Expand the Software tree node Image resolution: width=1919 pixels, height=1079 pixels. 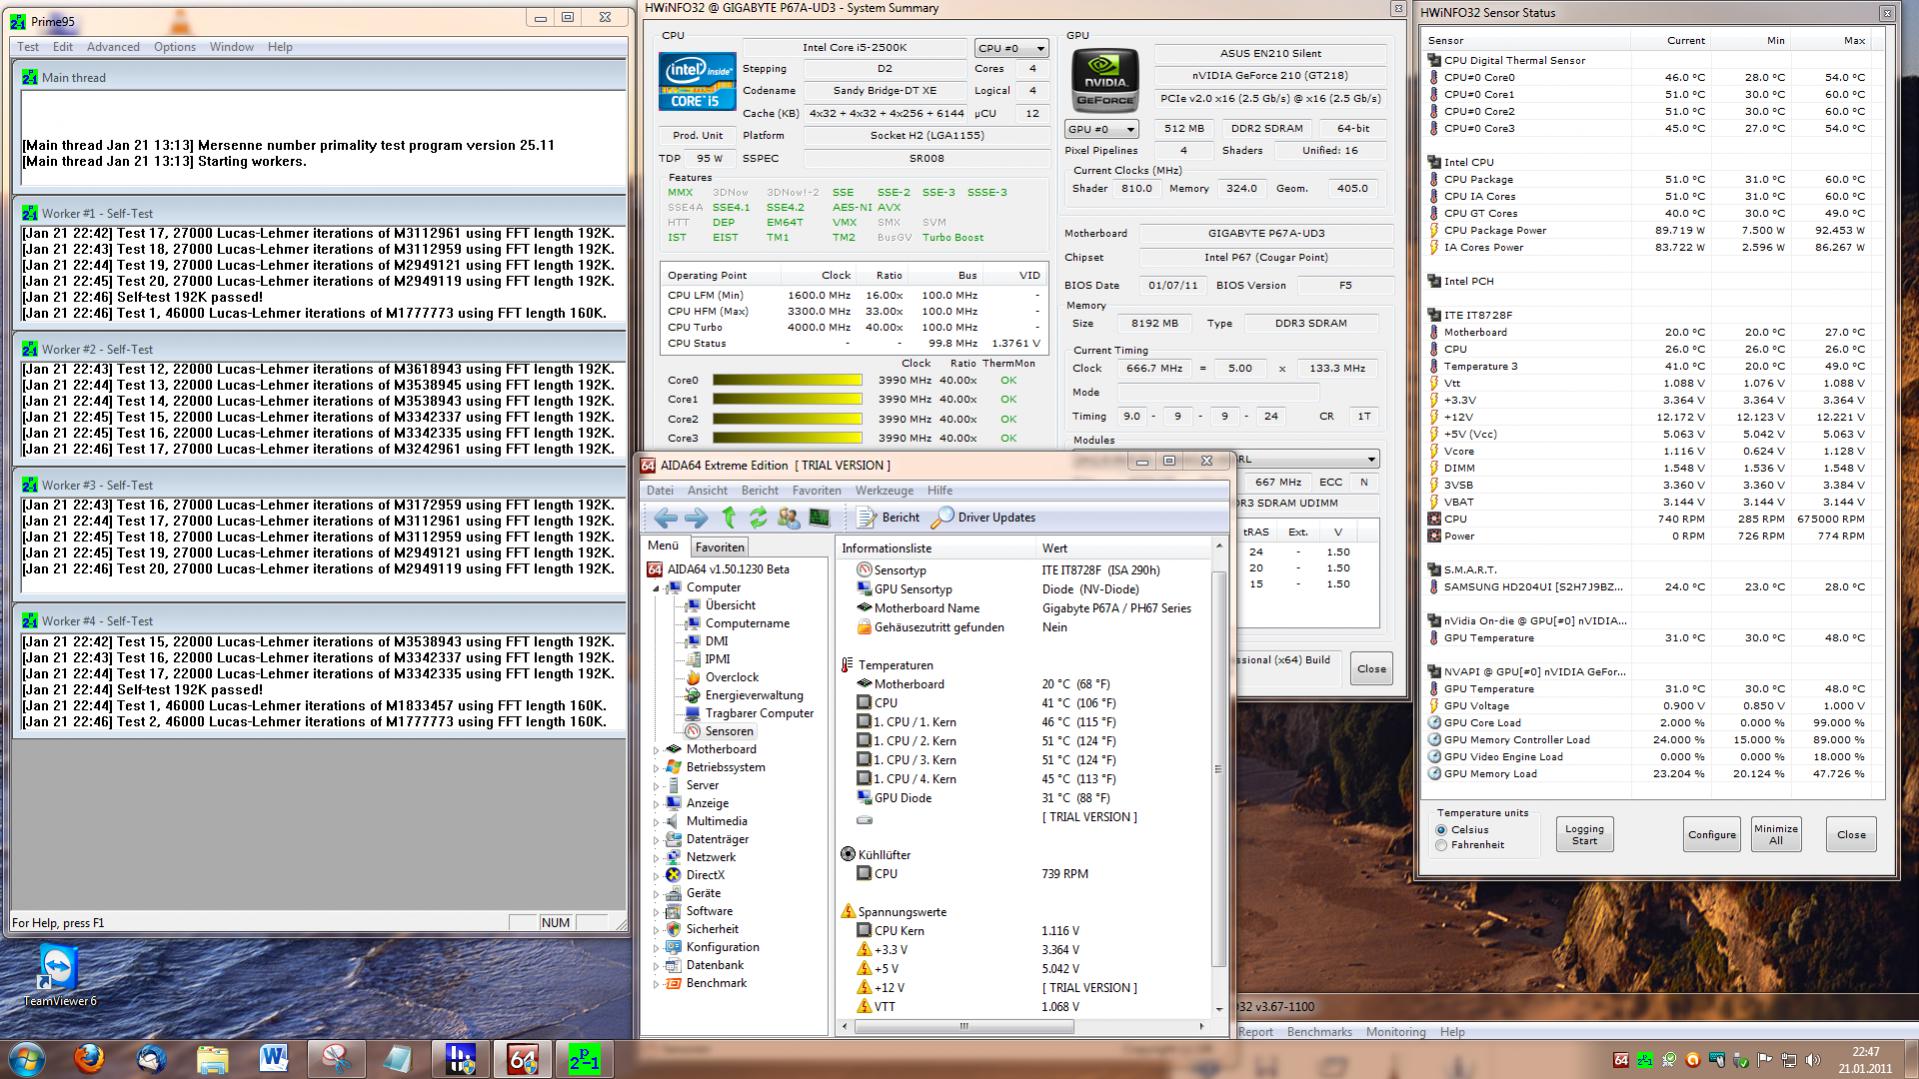click(657, 912)
